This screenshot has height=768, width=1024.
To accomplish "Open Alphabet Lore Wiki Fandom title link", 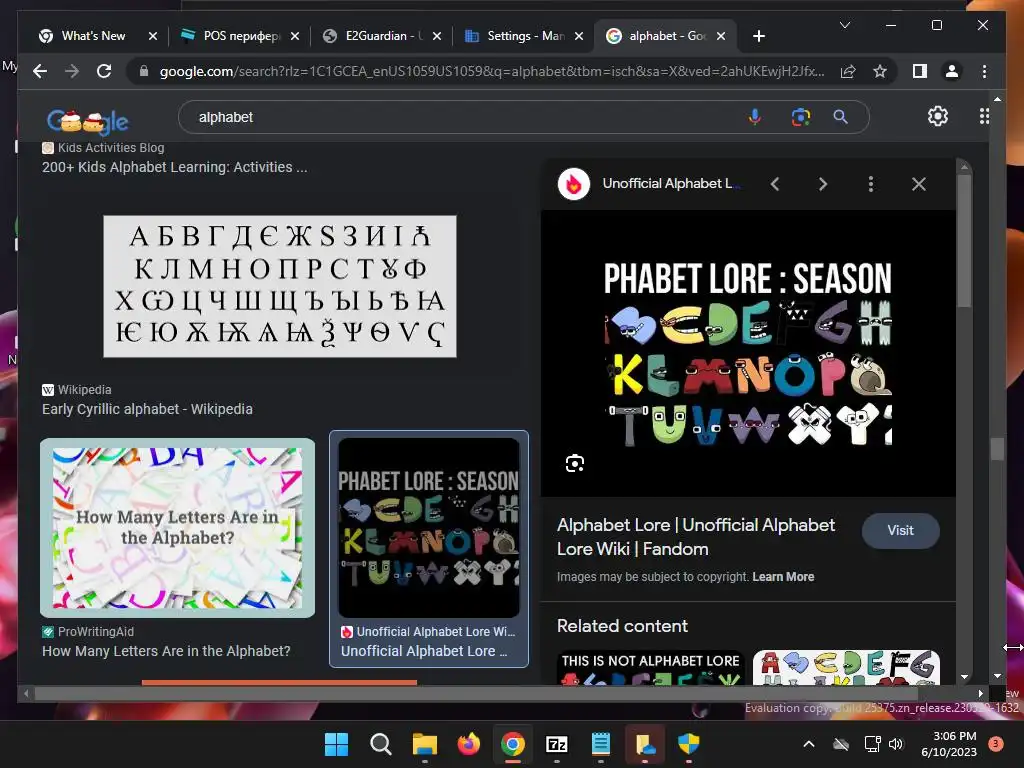I will [x=696, y=537].
